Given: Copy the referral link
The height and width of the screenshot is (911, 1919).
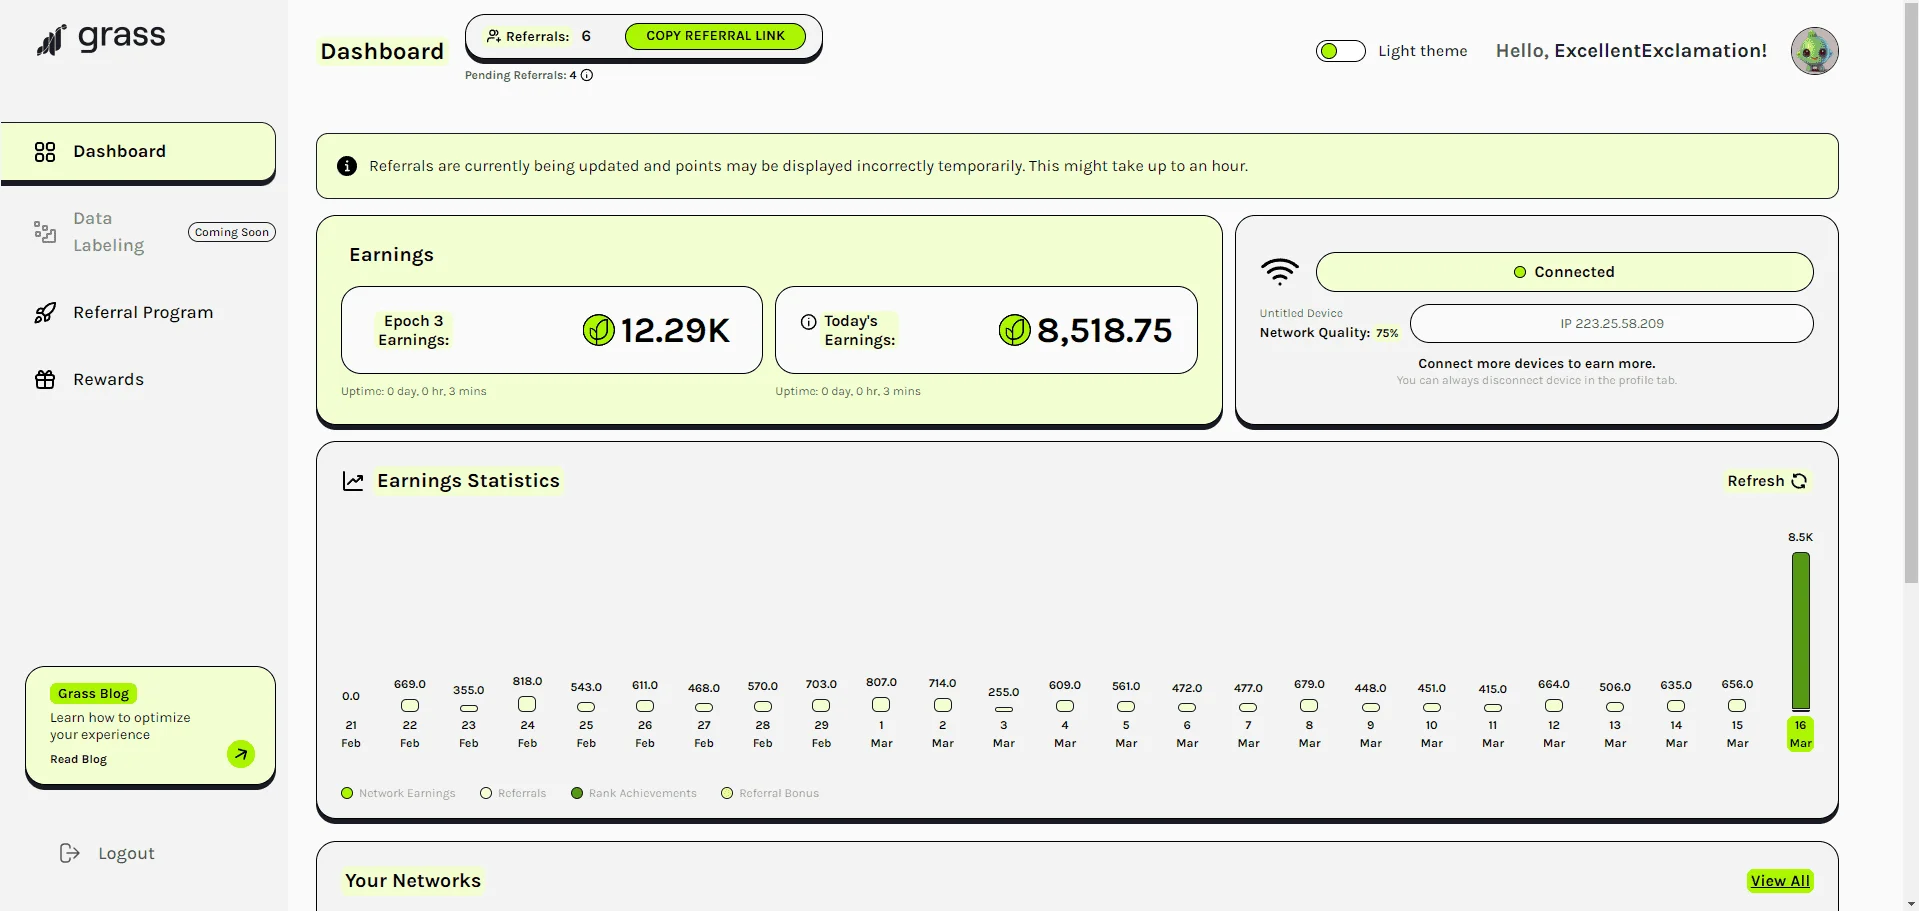Looking at the screenshot, I should point(715,36).
